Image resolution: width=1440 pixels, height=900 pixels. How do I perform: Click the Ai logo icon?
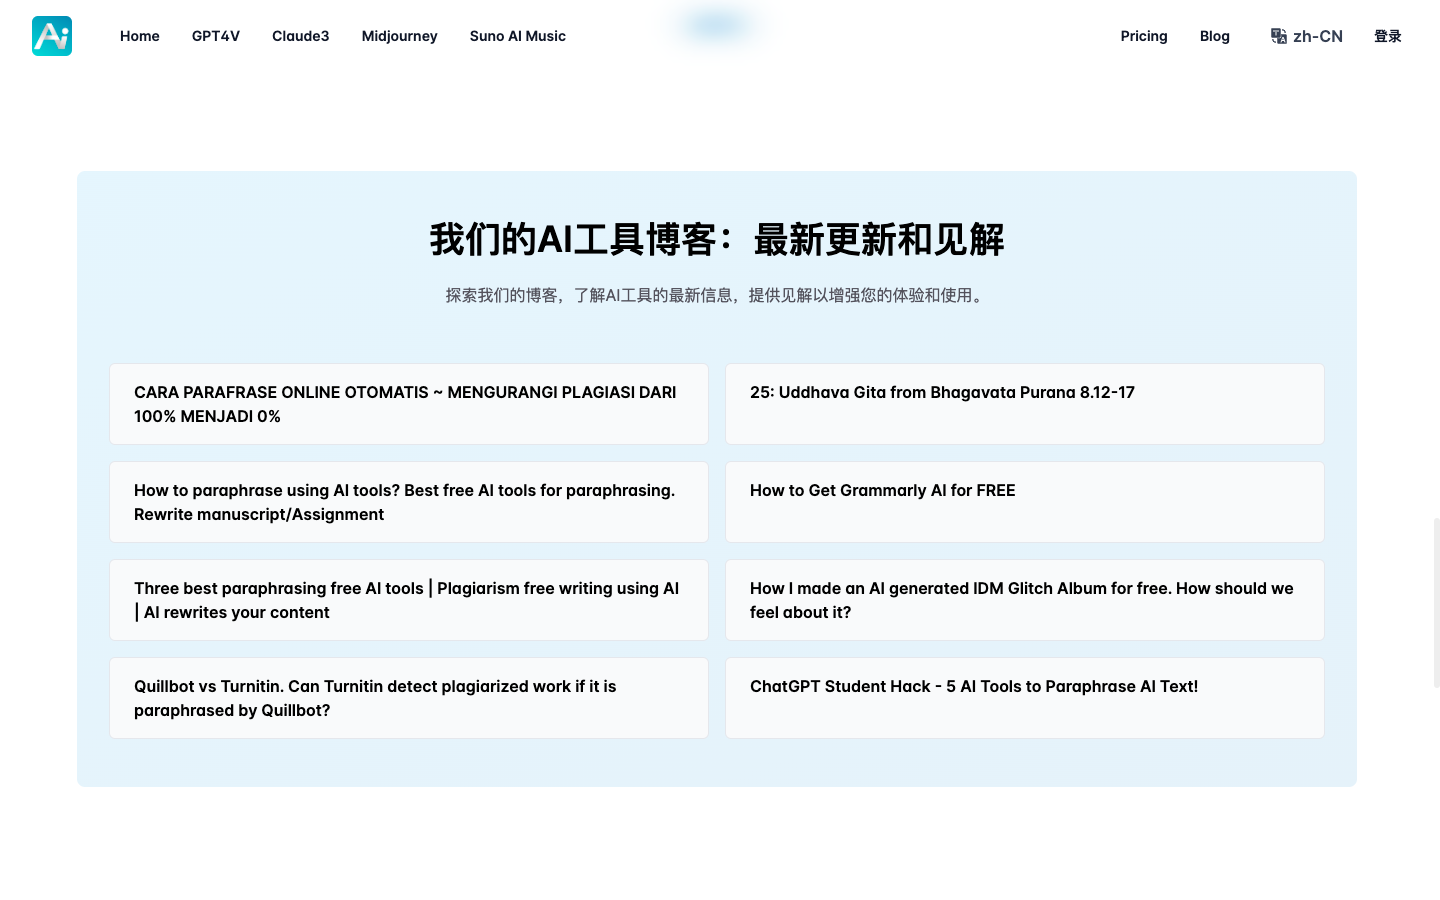point(52,36)
